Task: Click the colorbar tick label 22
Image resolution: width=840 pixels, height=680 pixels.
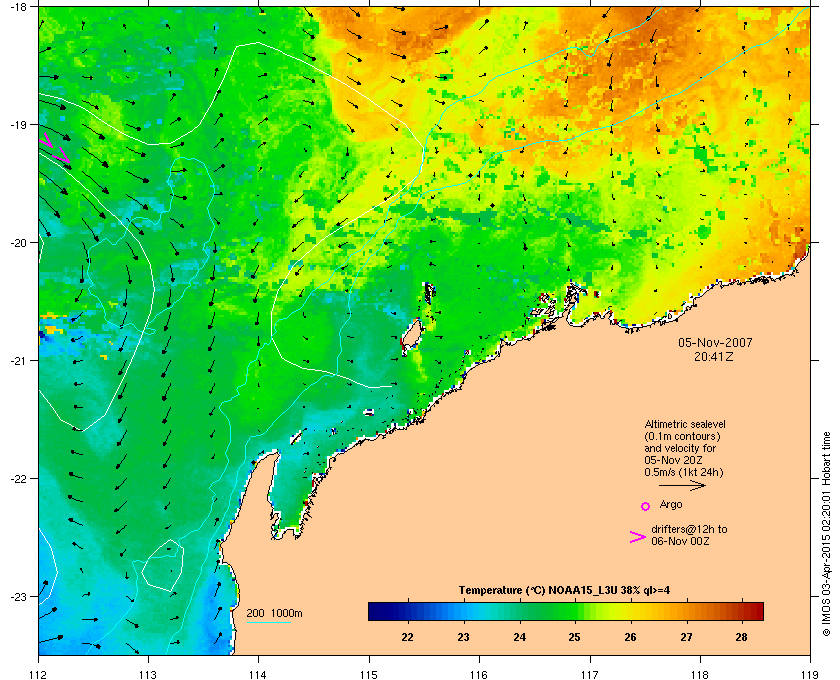Action: [408, 637]
